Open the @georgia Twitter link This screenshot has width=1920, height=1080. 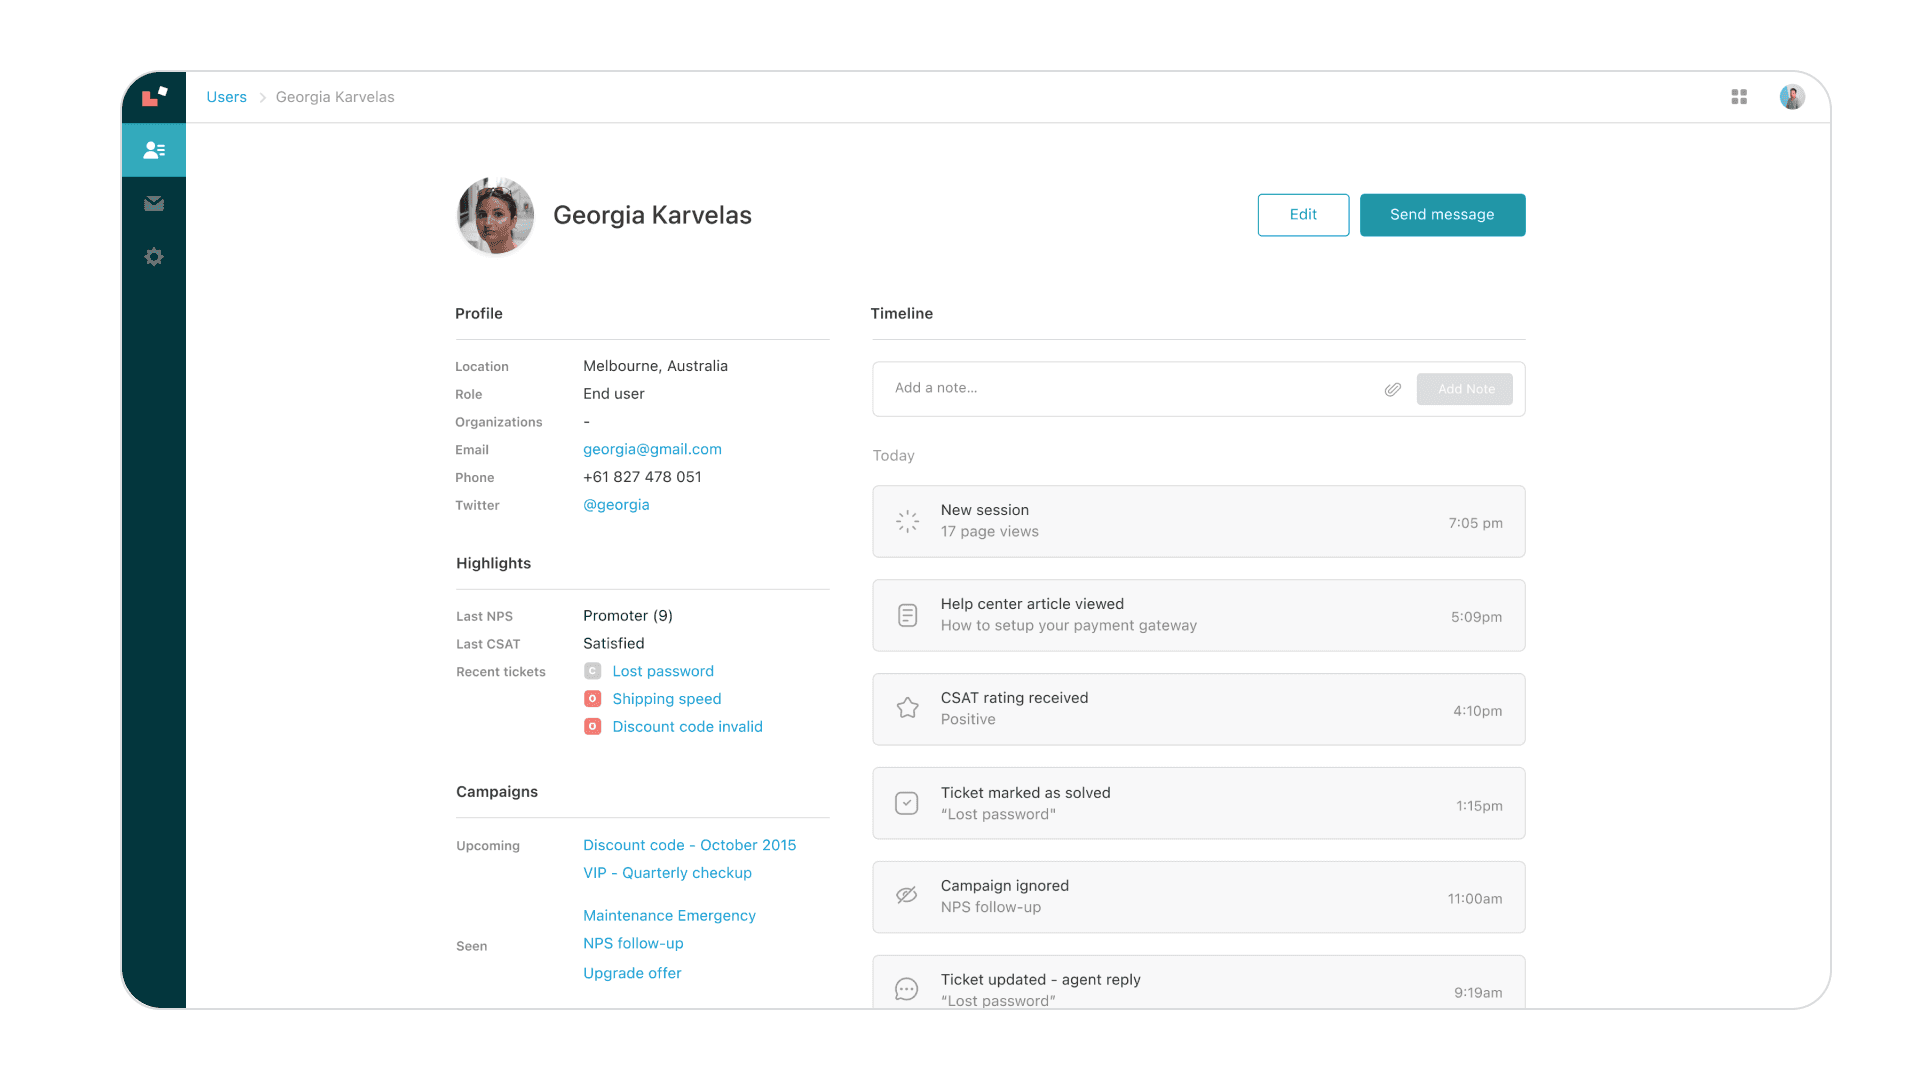616,505
